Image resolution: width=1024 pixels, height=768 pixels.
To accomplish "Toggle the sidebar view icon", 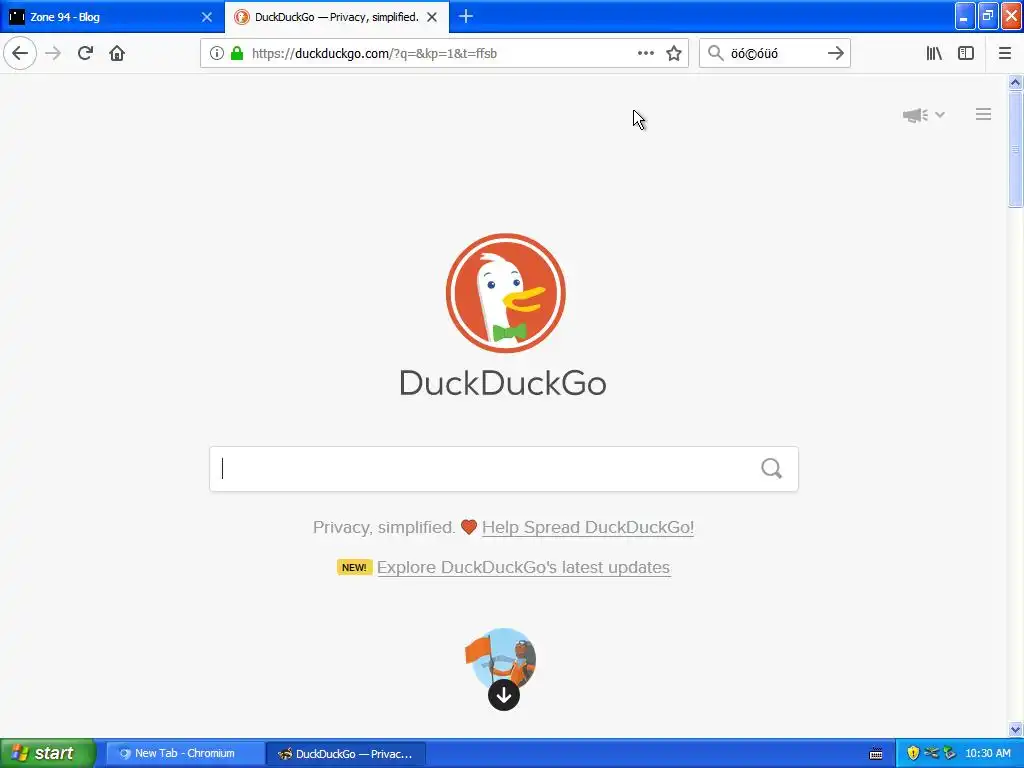I will [x=966, y=54].
